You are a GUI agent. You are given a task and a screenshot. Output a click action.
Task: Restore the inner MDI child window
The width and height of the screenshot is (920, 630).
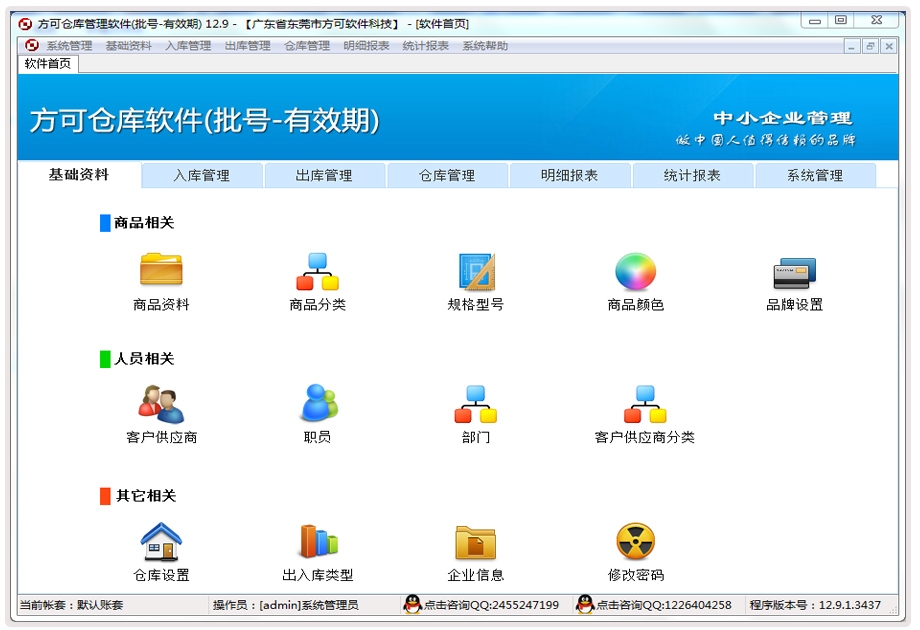pyautogui.click(x=871, y=46)
